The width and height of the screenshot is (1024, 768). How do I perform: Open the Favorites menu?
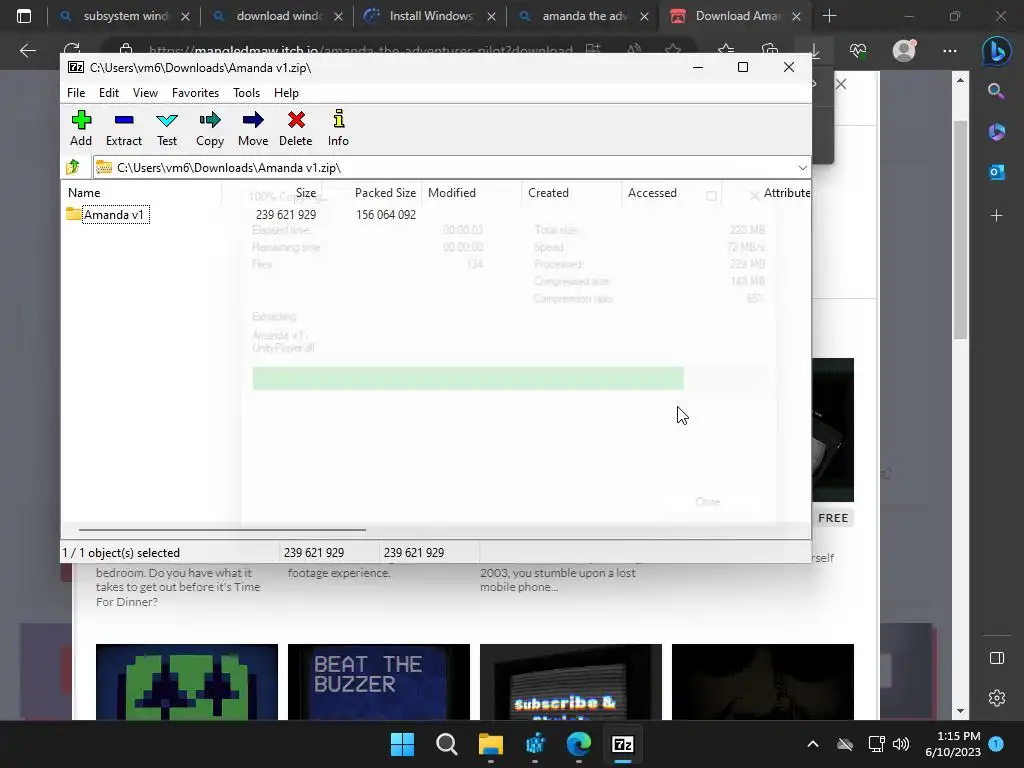195,93
